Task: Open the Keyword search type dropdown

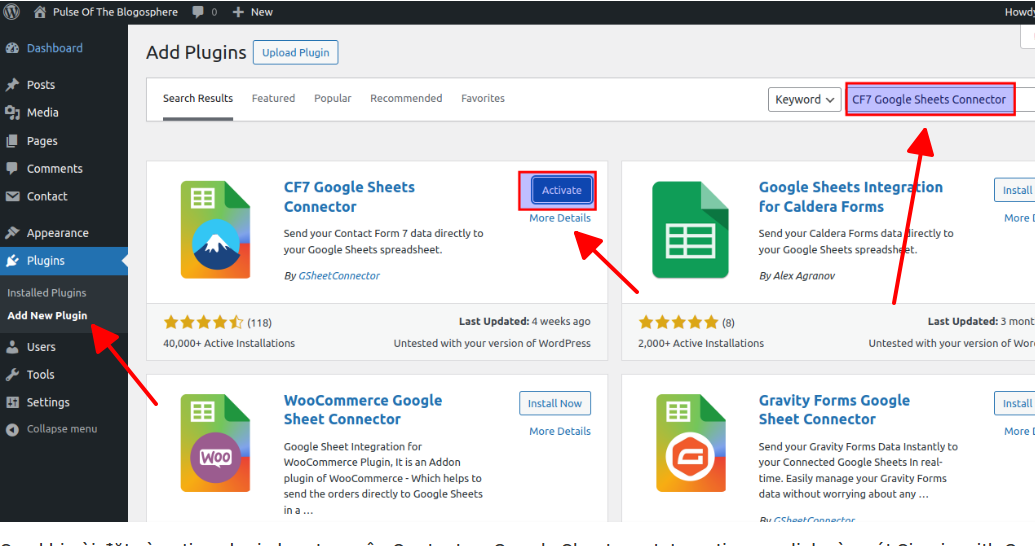Action: (804, 100)
